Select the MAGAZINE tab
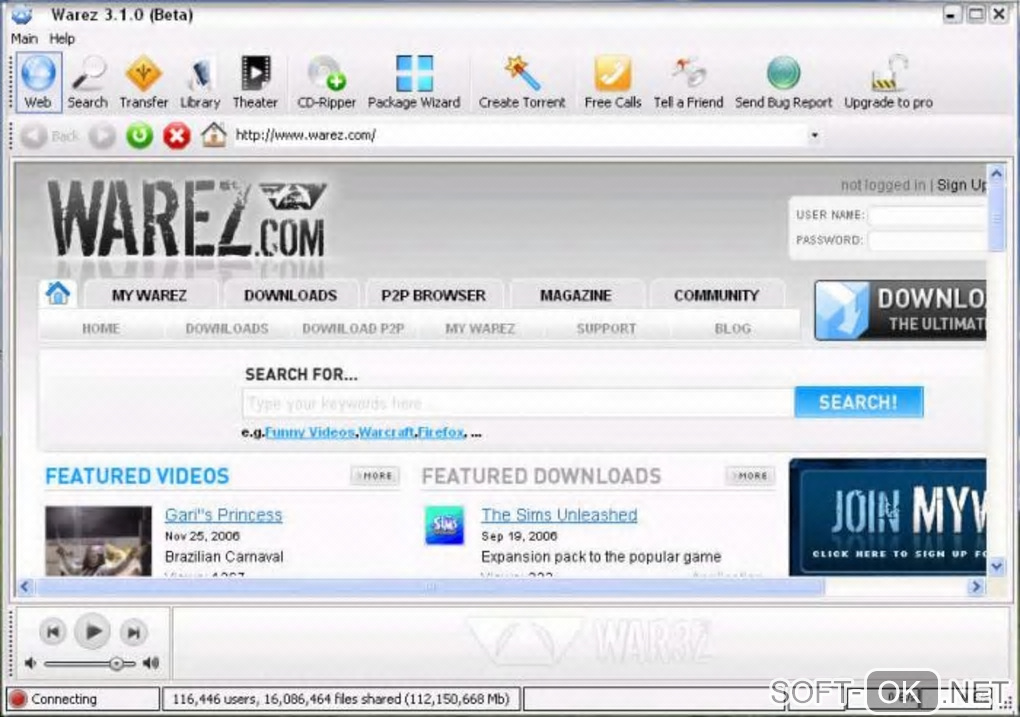1020x717 pixels. pyautogui.click(x=576, y=295)
